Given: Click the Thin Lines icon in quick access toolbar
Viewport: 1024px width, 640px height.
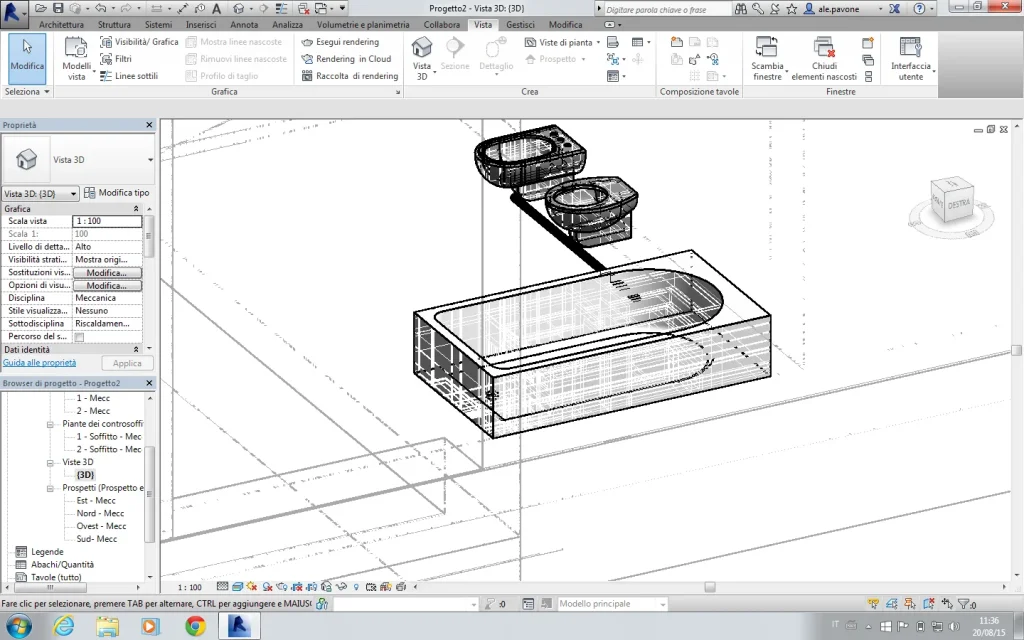Looking at the screenshot, I should (281, 8).
